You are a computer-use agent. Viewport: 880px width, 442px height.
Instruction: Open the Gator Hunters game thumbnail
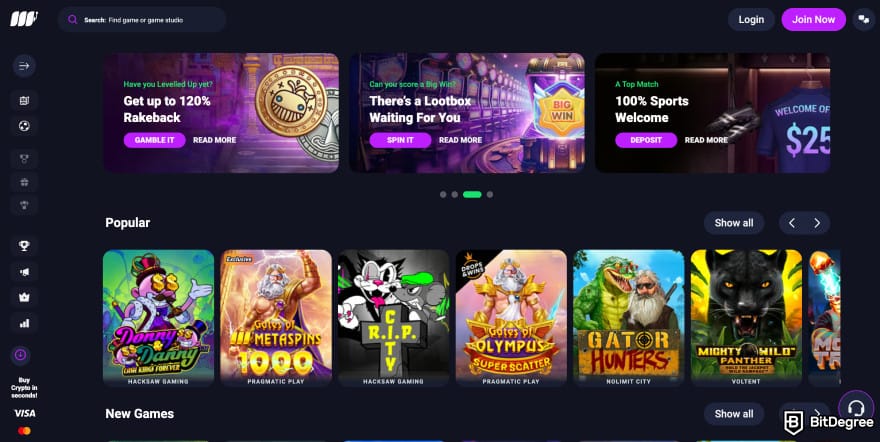click(x=629, y=318)
